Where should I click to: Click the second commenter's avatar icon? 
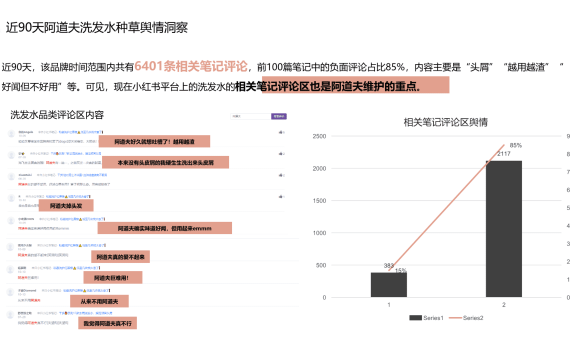tap(11, 155)
